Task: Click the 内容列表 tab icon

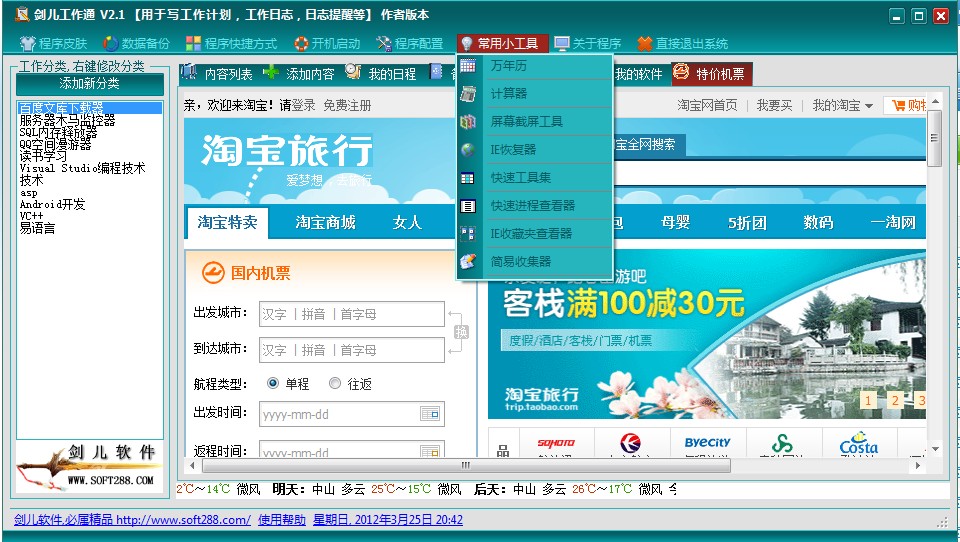Action: (189, 73)
